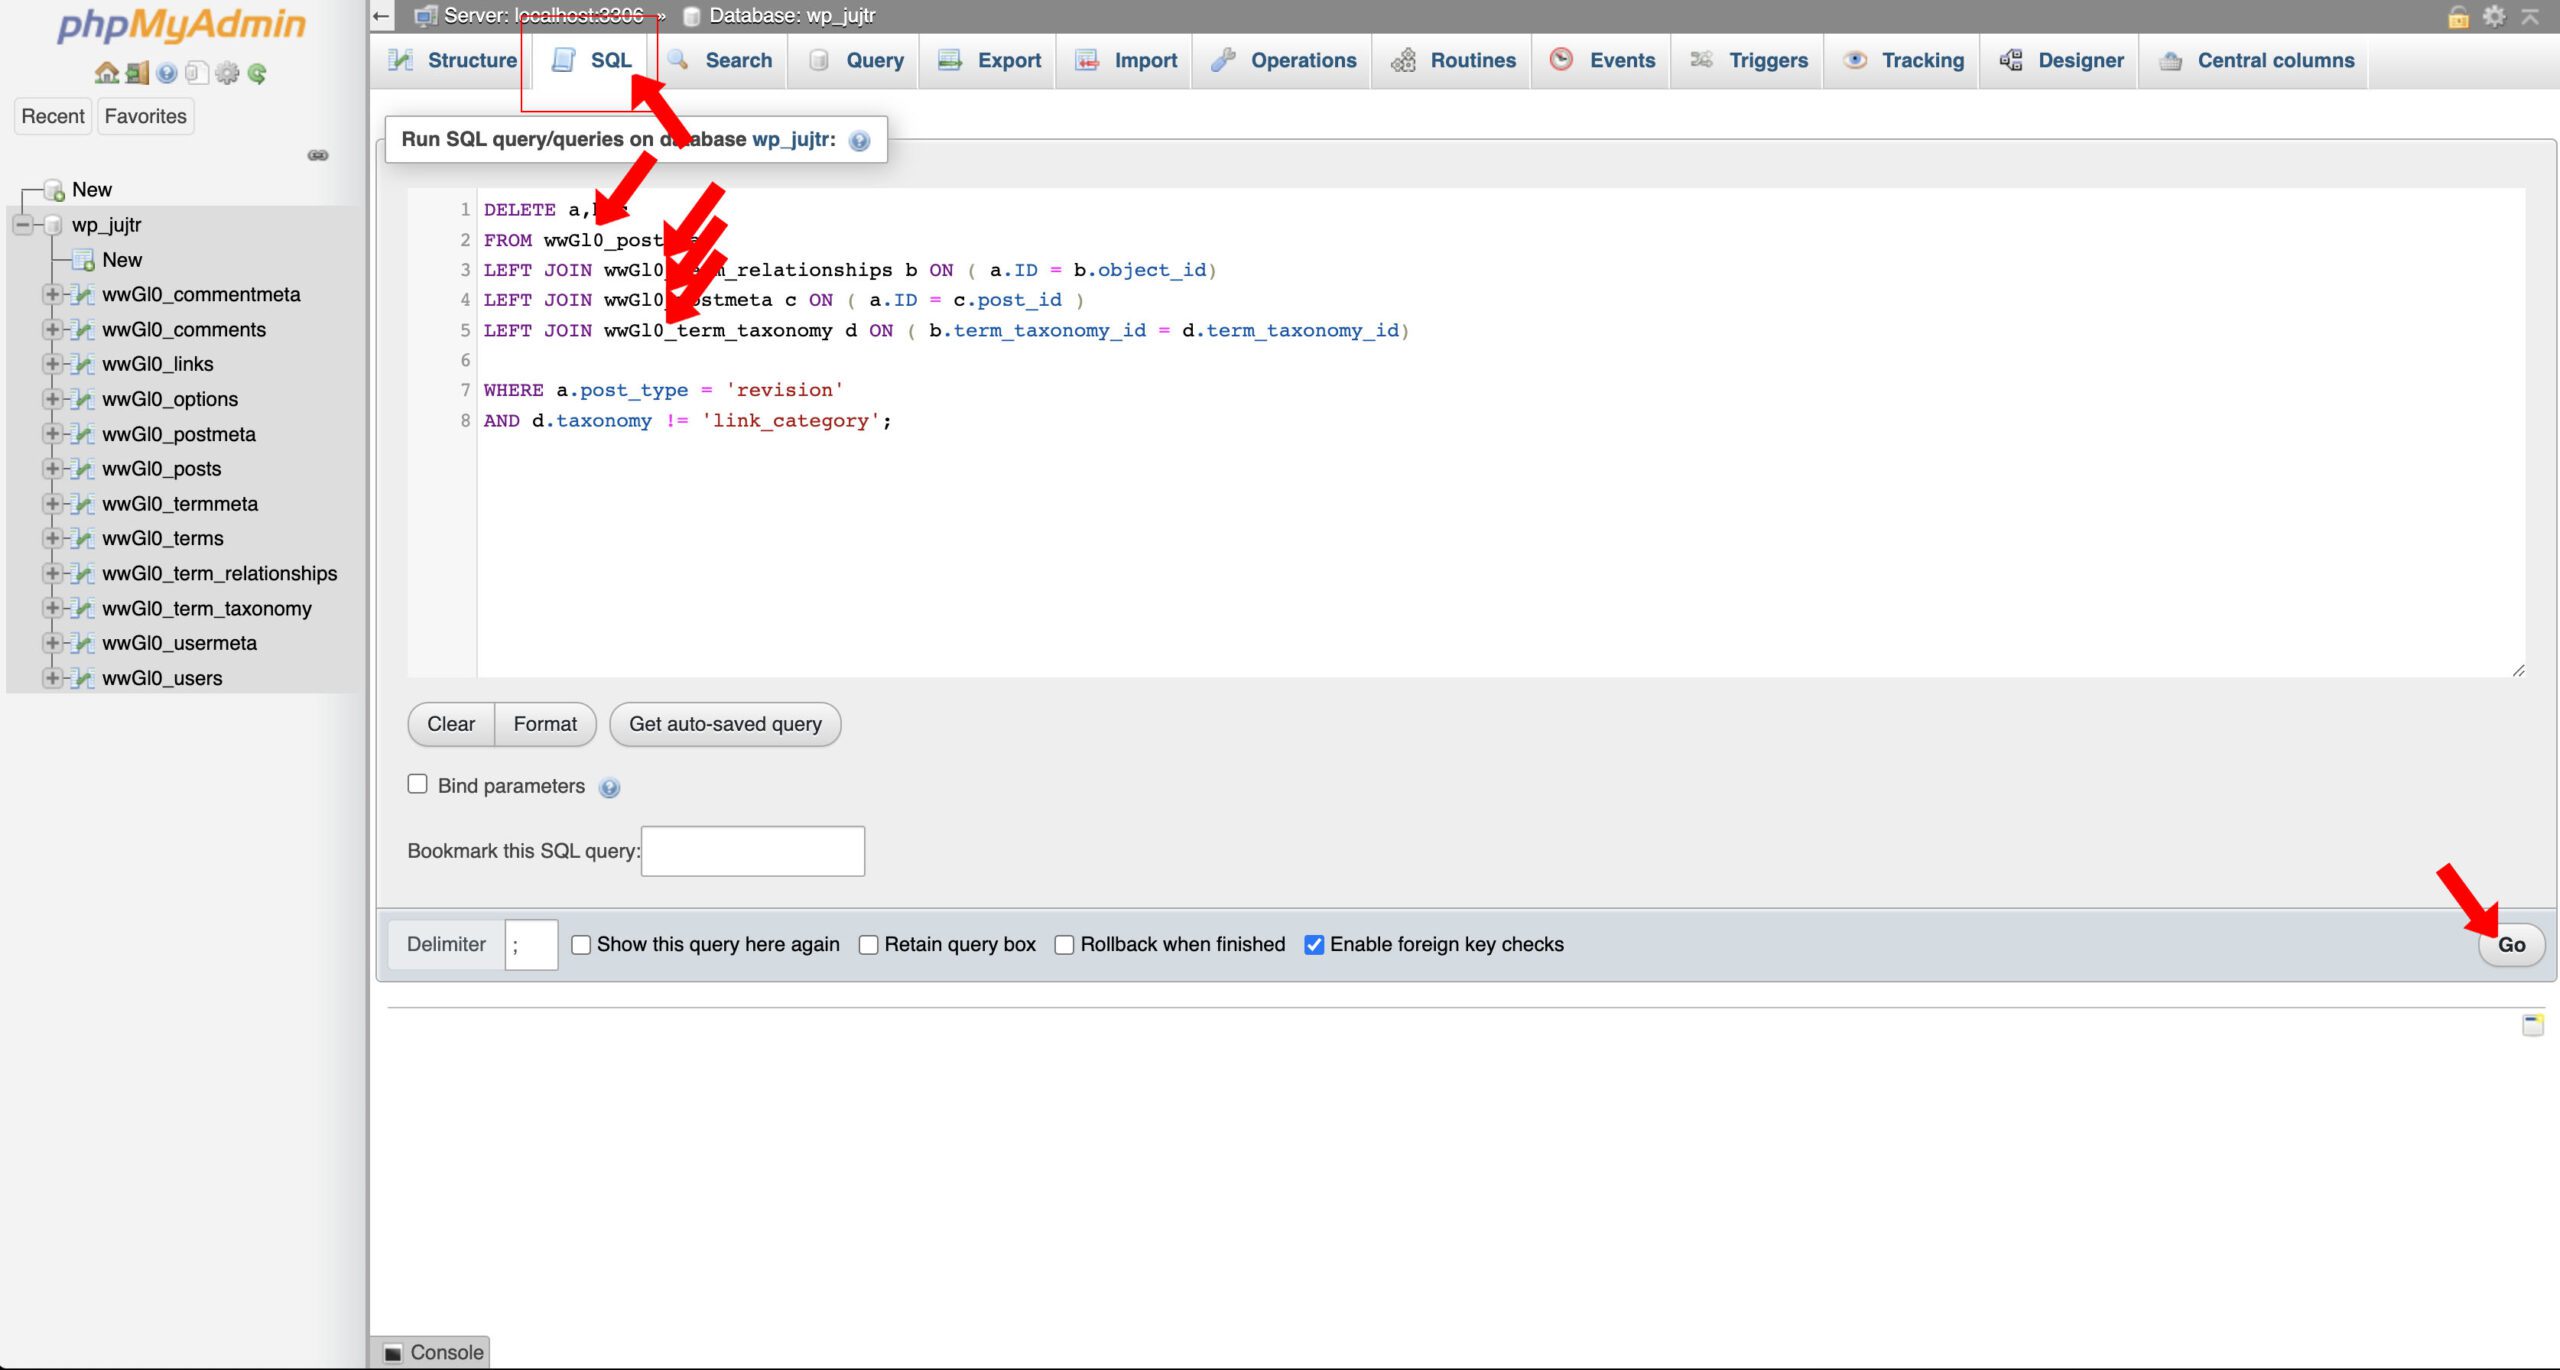The width and height of the screenshot is (2560, 1370).
Task: Collapse the wp_jujtr database tree node
Action: click(x=22, y=225)
